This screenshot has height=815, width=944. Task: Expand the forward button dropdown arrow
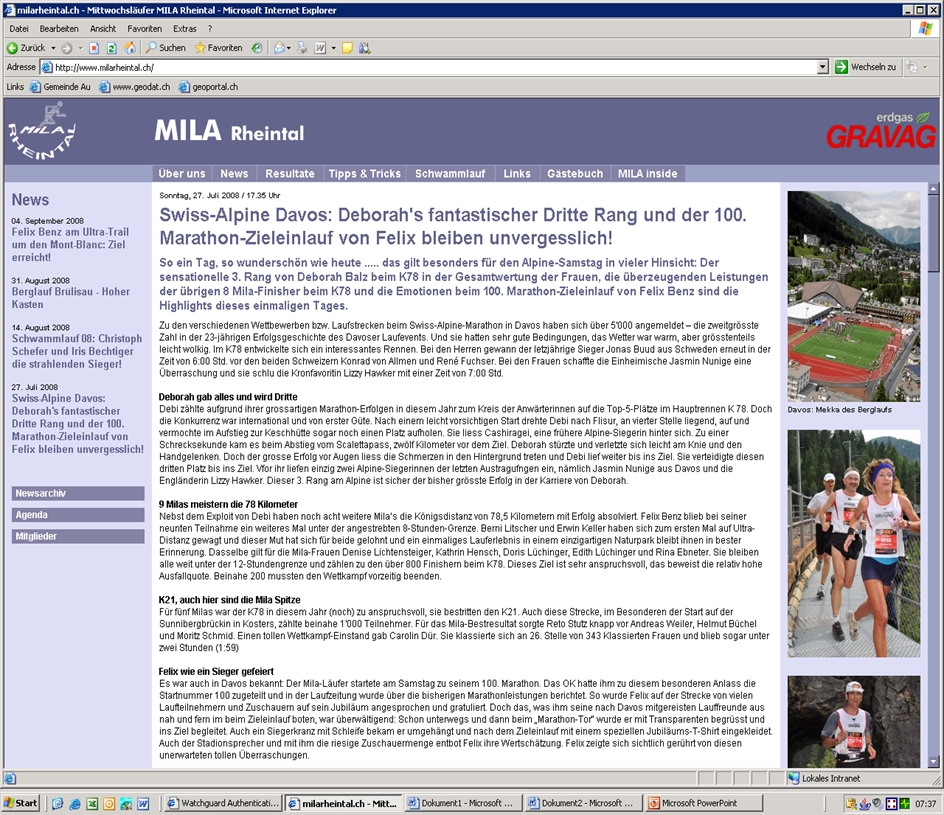click(x=80, y=48)
